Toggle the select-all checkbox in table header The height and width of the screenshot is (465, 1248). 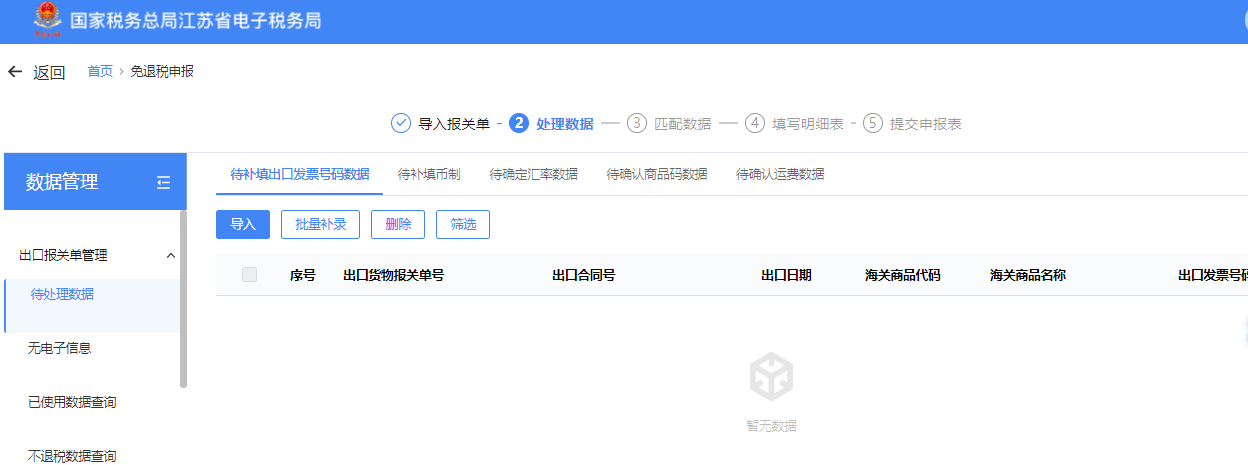click(x=249, y=275)
